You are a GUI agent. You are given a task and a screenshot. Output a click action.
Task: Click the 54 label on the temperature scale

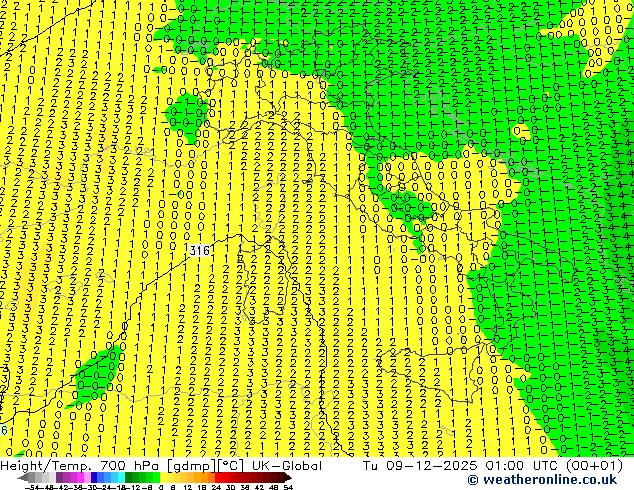point(288,487)
